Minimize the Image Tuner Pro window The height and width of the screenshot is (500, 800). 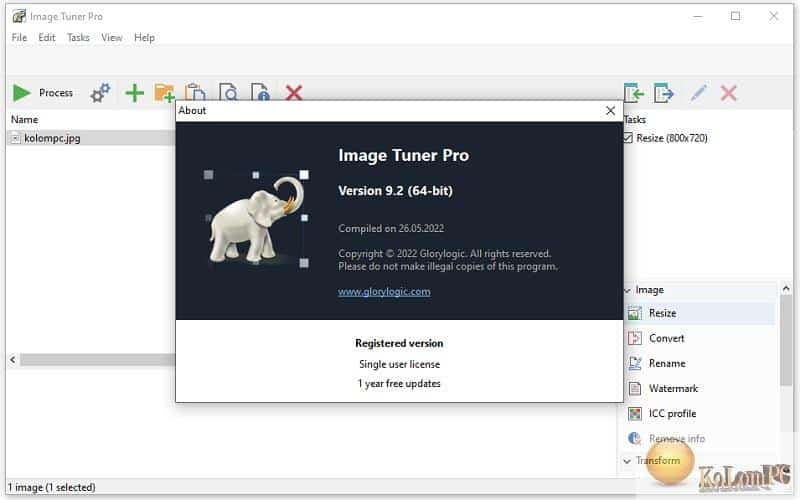pyautogui.click(x=698, y=16)
